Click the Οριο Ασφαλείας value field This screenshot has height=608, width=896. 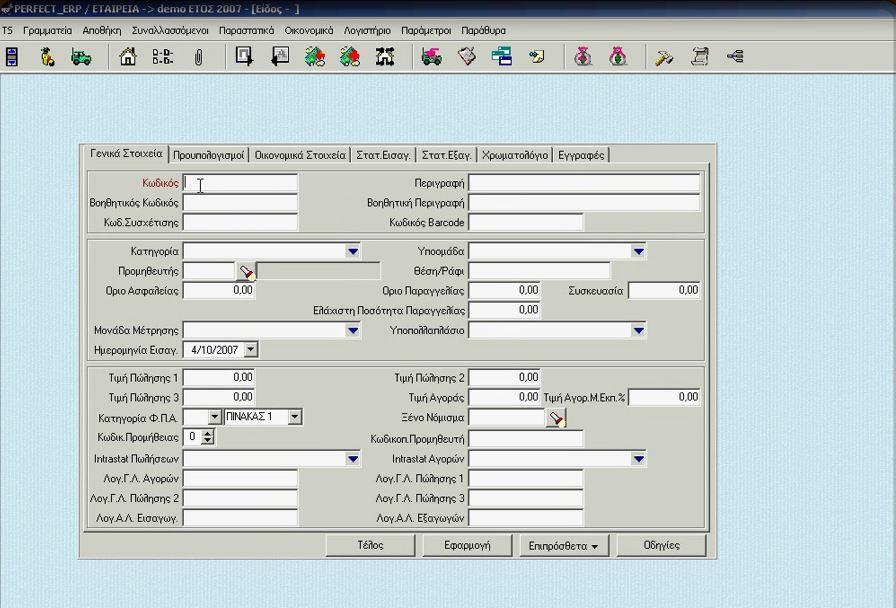[219, 290]
